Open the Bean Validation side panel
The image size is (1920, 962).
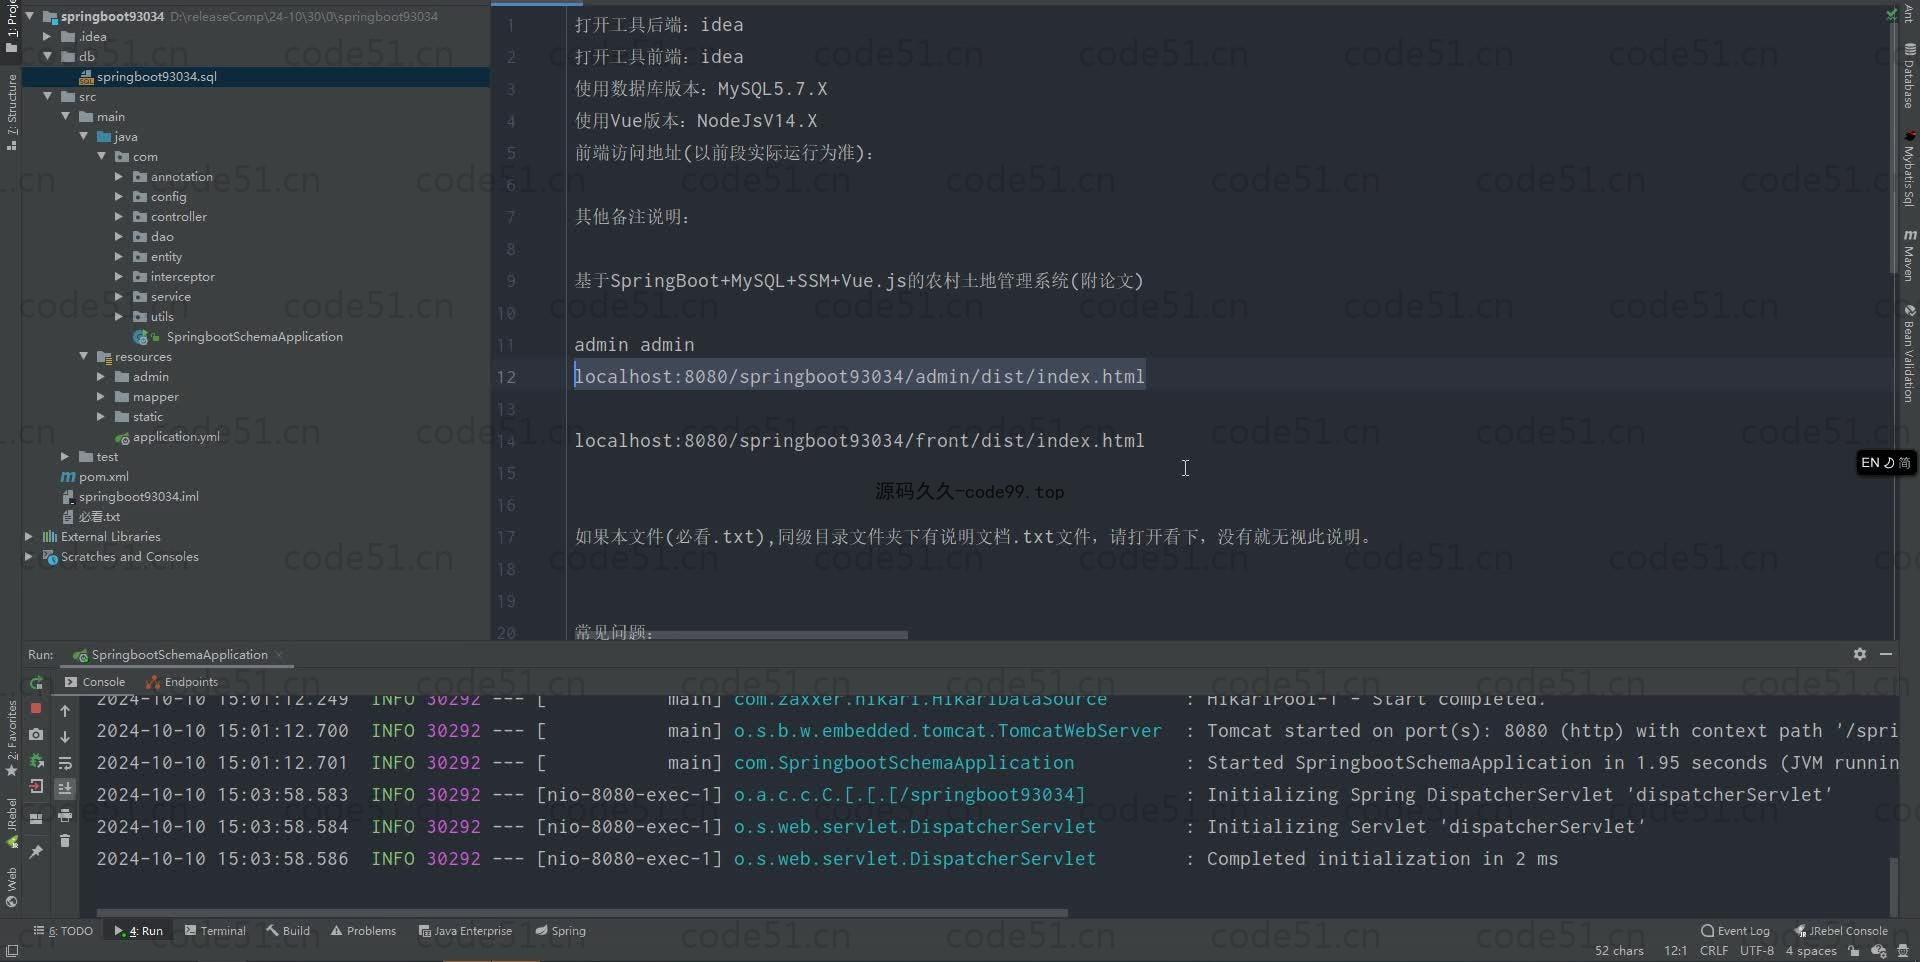(x=1909, y=354)
